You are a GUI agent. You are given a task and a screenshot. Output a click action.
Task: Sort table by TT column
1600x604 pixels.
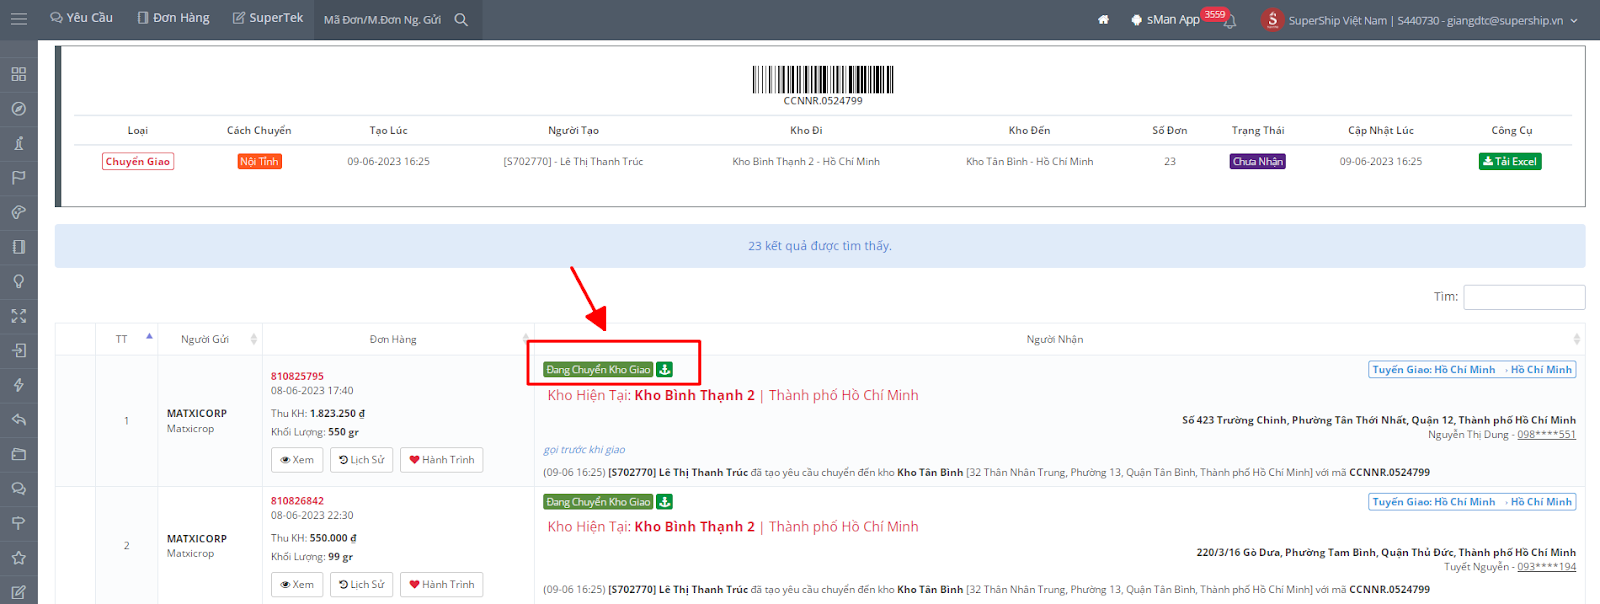click(127, 339)
